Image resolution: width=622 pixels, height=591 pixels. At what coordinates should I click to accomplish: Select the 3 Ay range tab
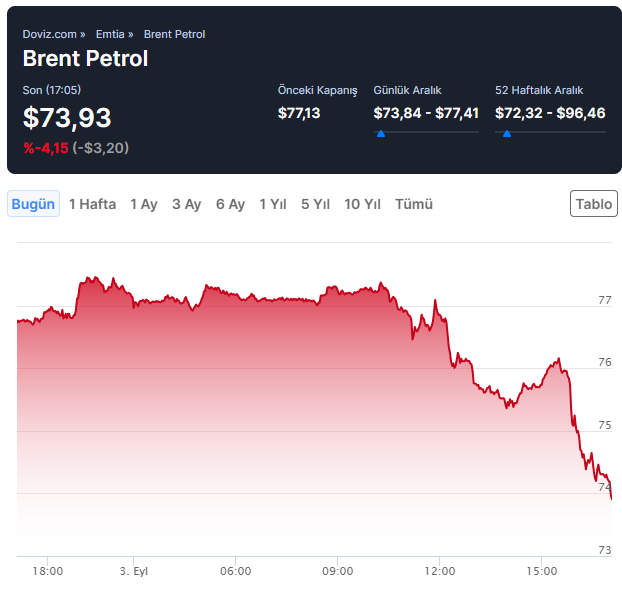[x=186, y=204]
